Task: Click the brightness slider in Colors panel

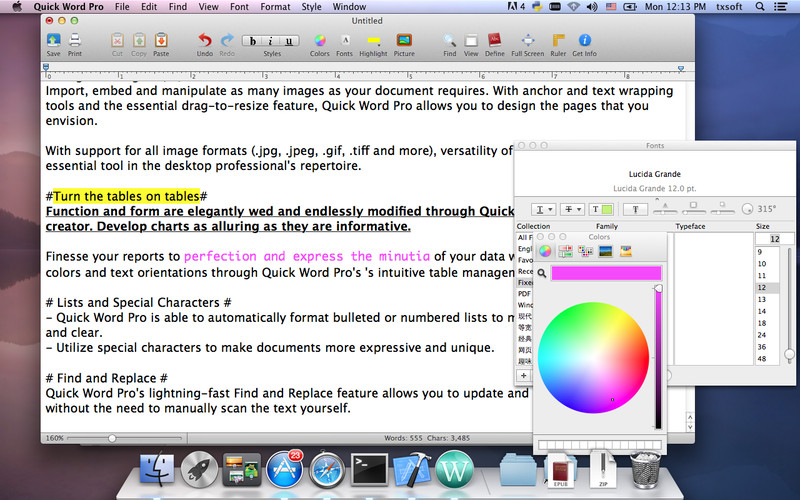Action: coord(658,358)
